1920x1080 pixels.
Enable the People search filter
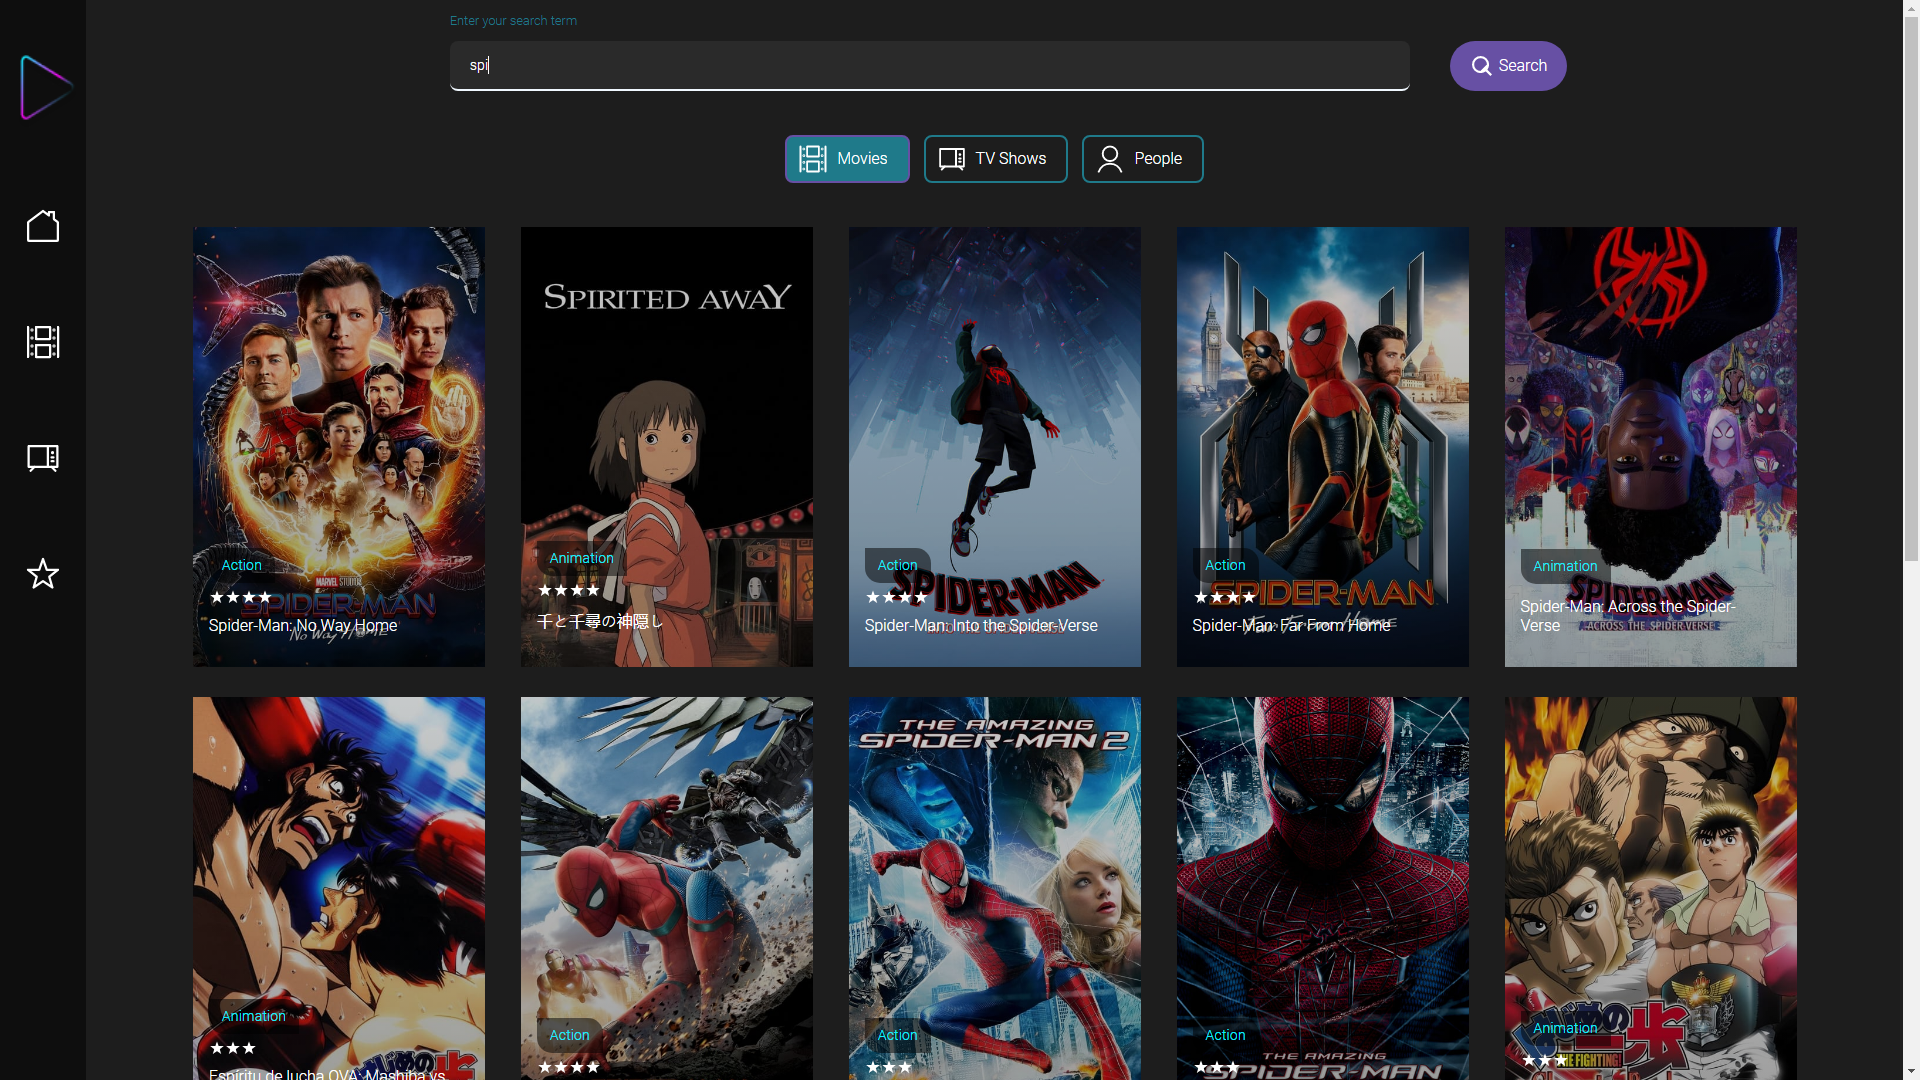click(1142, 158)
